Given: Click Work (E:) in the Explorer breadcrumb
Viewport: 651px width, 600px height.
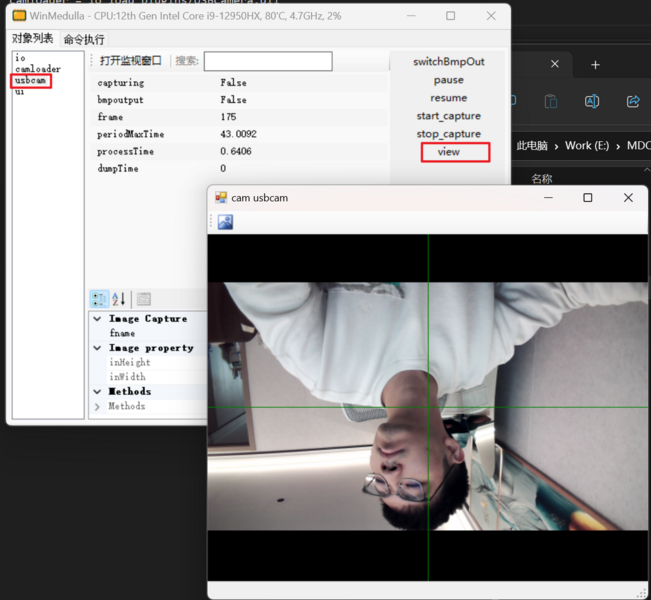Looking at the screenshot, I should click(x=587, y=146).
